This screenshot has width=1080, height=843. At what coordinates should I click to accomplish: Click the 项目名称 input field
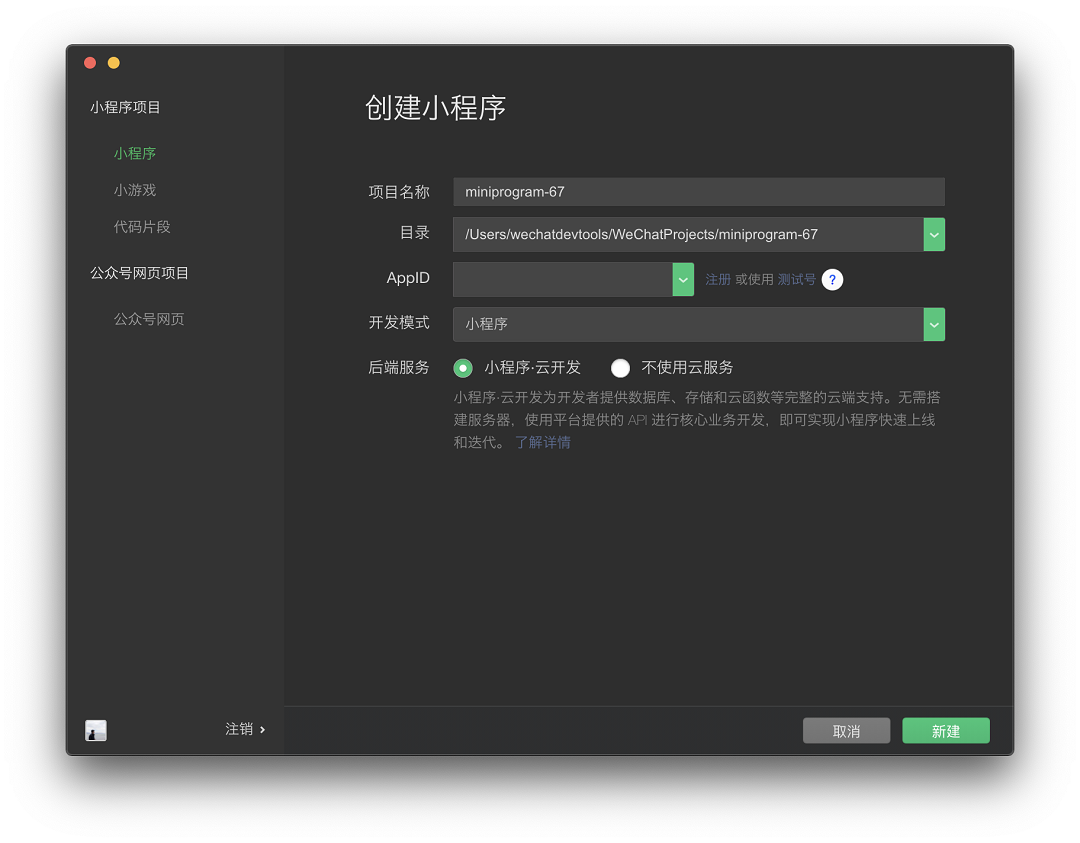pos(698,192)
